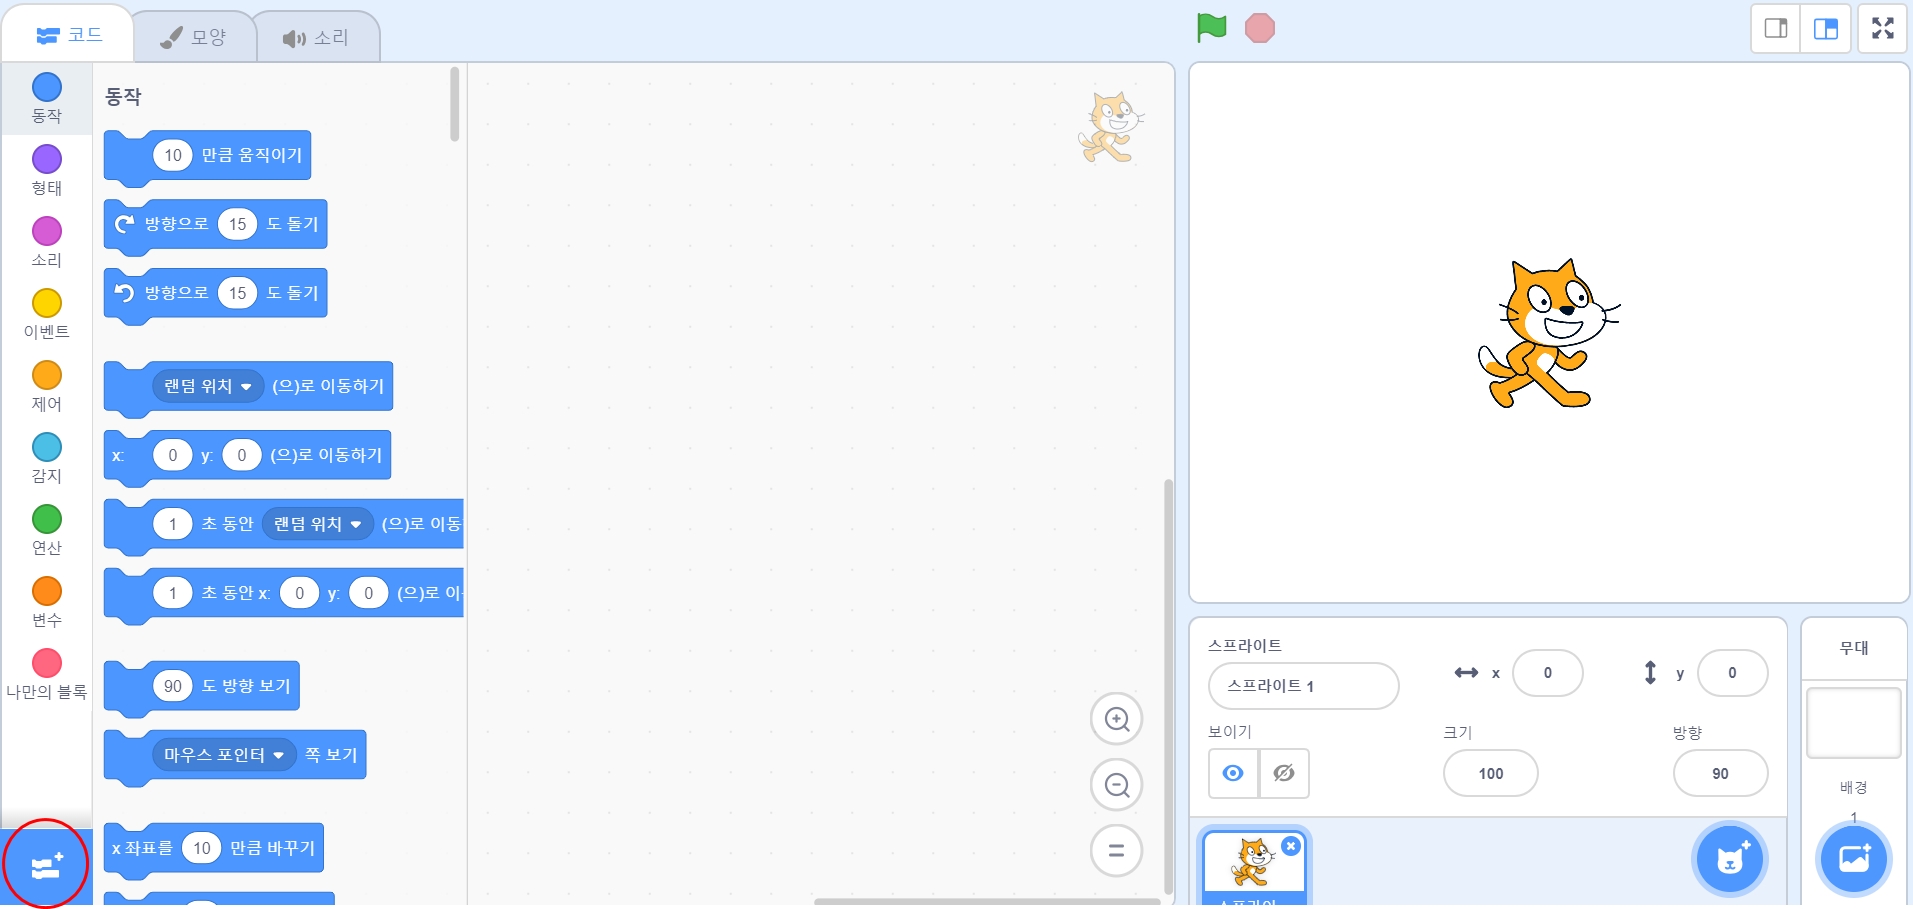Open the 소리 sounds tab

(x=316, y=38)
